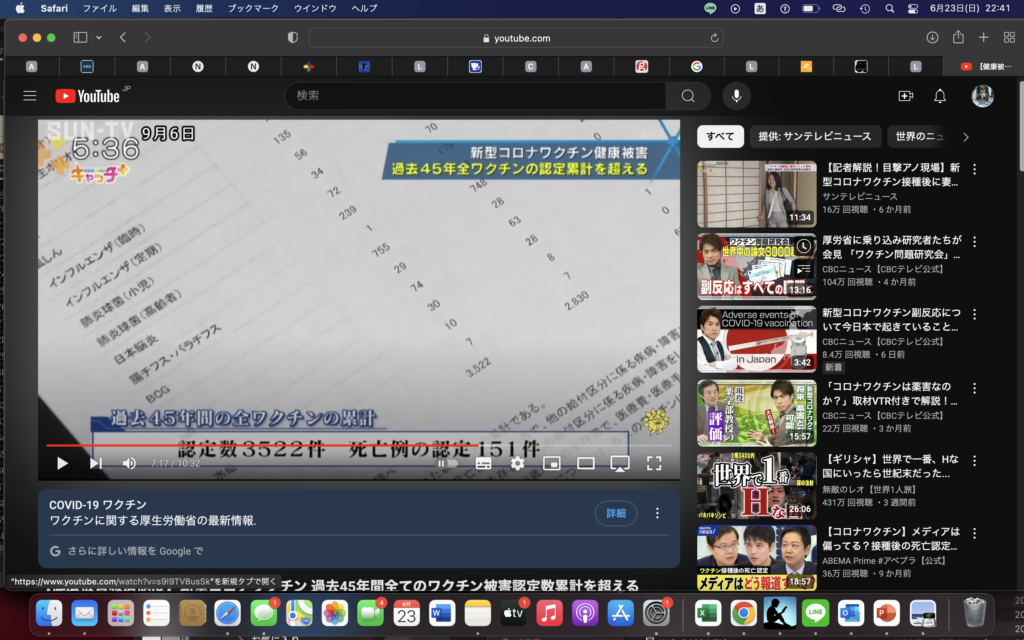Click the 詳細 button in the COVID-19 panel

point(616,513)
